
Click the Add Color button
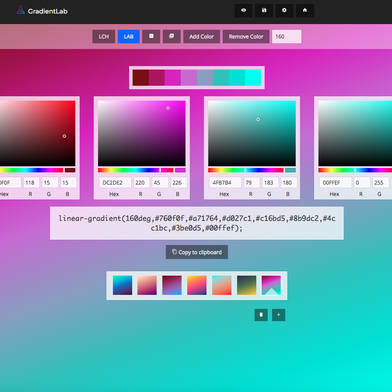(201, 37)
